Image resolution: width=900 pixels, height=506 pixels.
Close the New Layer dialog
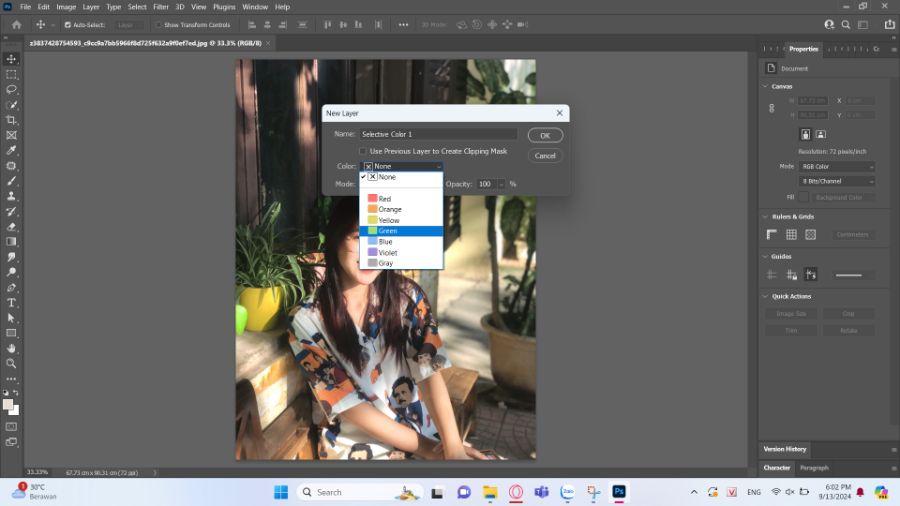(x=560, y=113)
